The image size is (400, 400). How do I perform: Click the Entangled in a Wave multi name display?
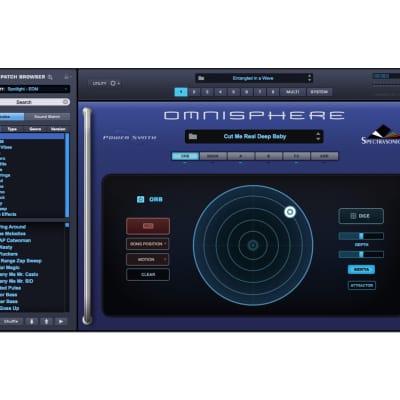[x=253, y=78]
